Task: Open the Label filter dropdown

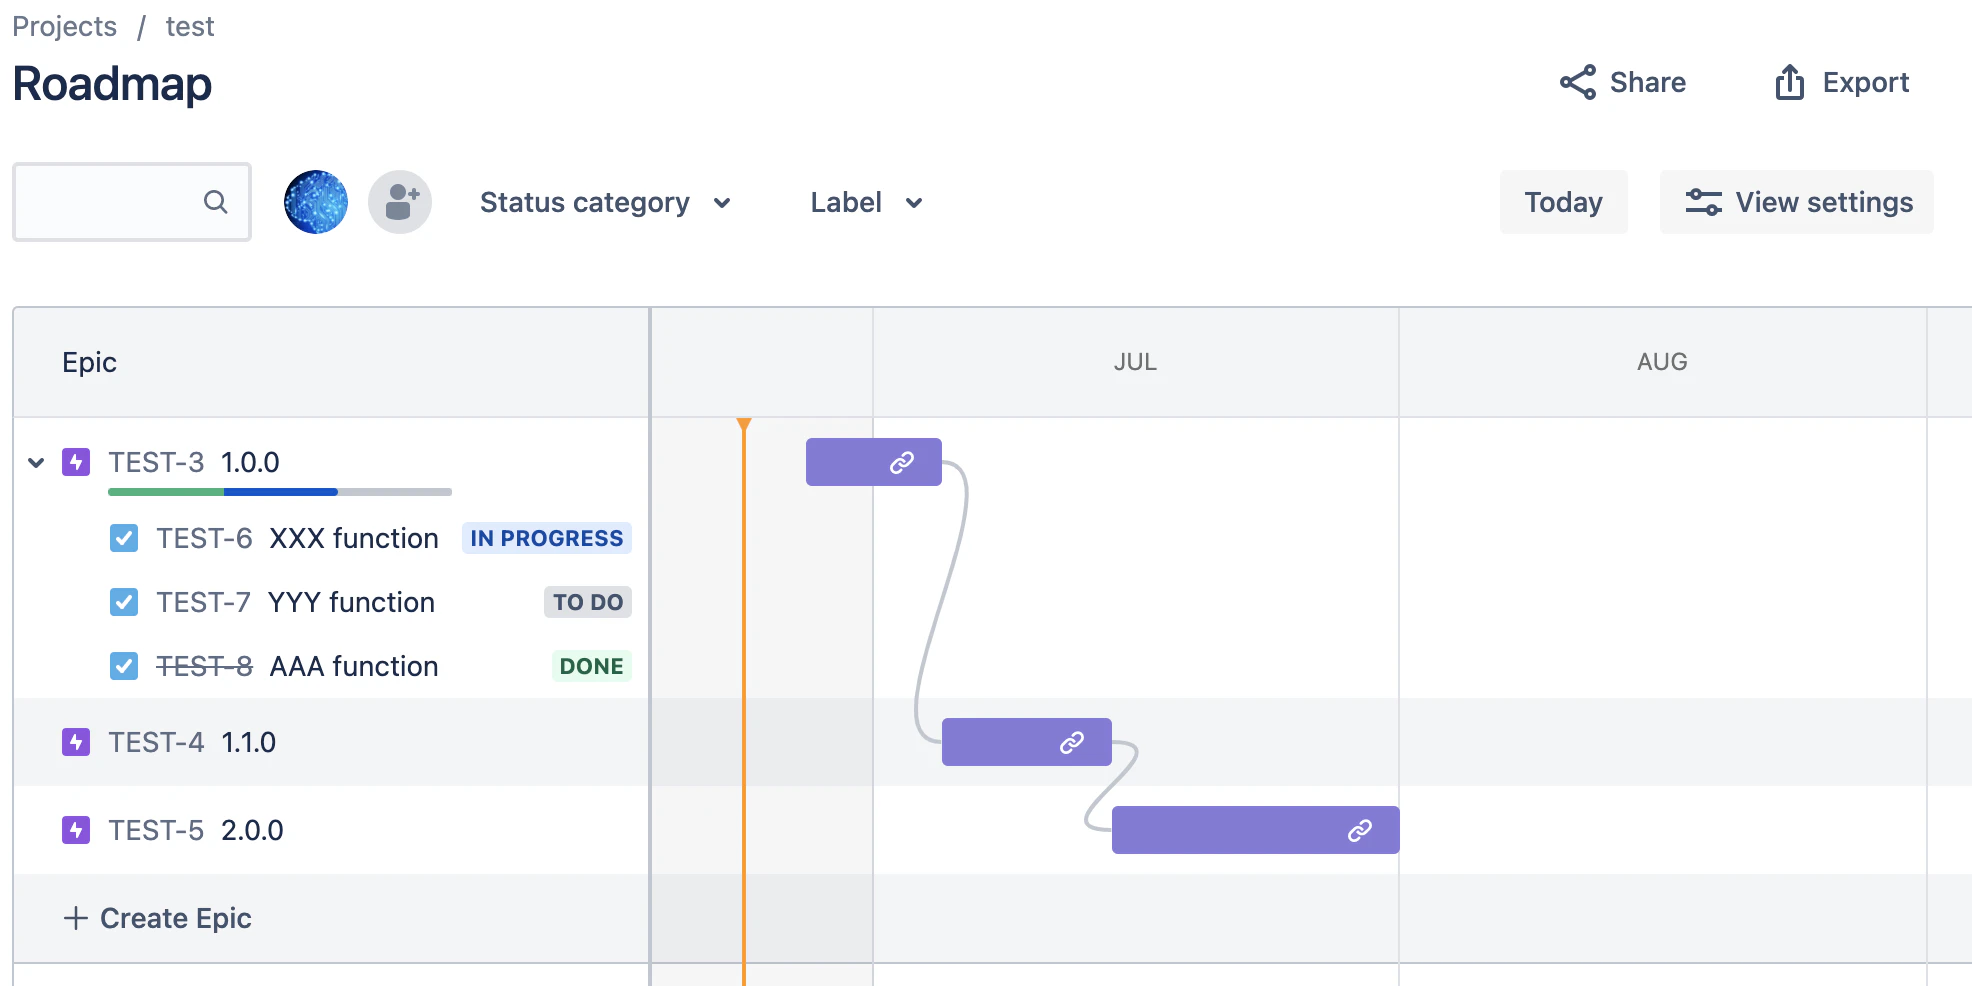Action: coord(866,202)
